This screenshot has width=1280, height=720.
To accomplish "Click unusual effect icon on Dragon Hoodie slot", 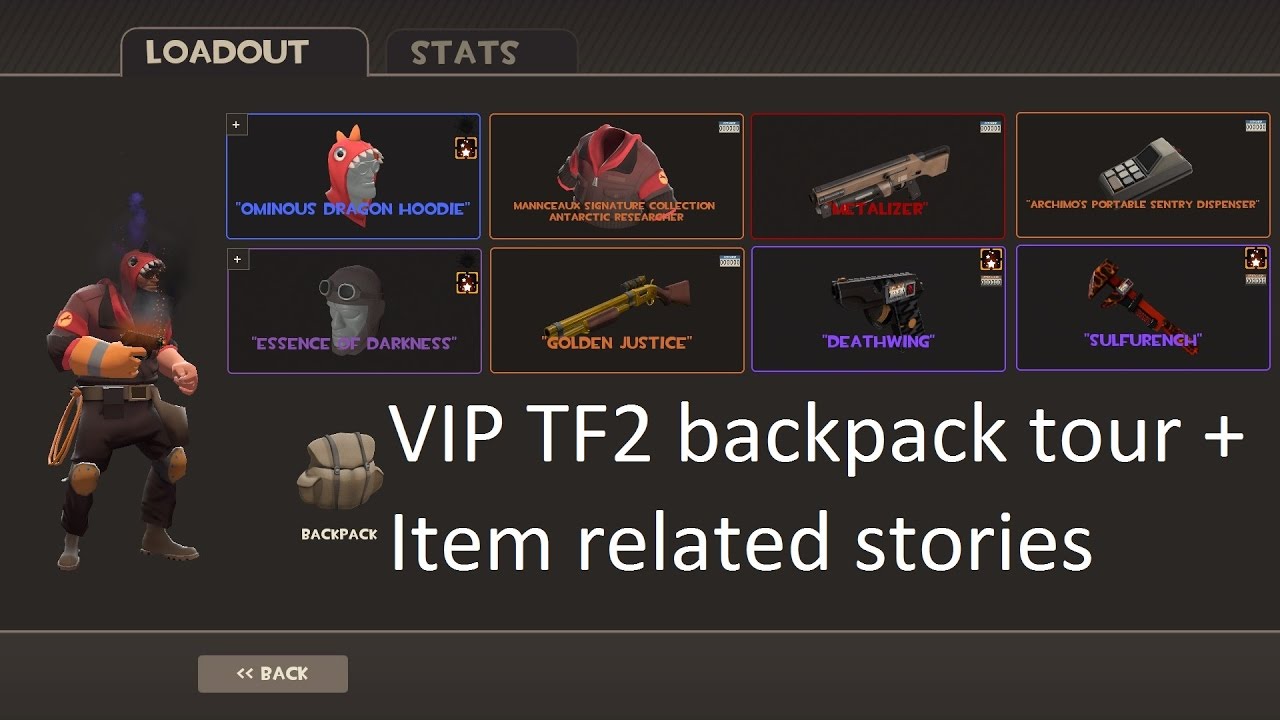I will tap(466, 147).
